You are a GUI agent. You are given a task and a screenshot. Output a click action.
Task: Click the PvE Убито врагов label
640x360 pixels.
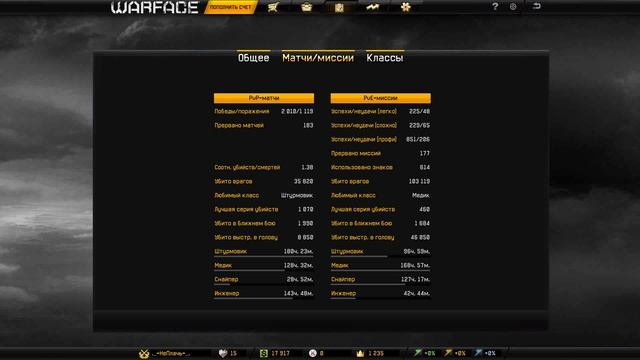(x=350, y=181)
